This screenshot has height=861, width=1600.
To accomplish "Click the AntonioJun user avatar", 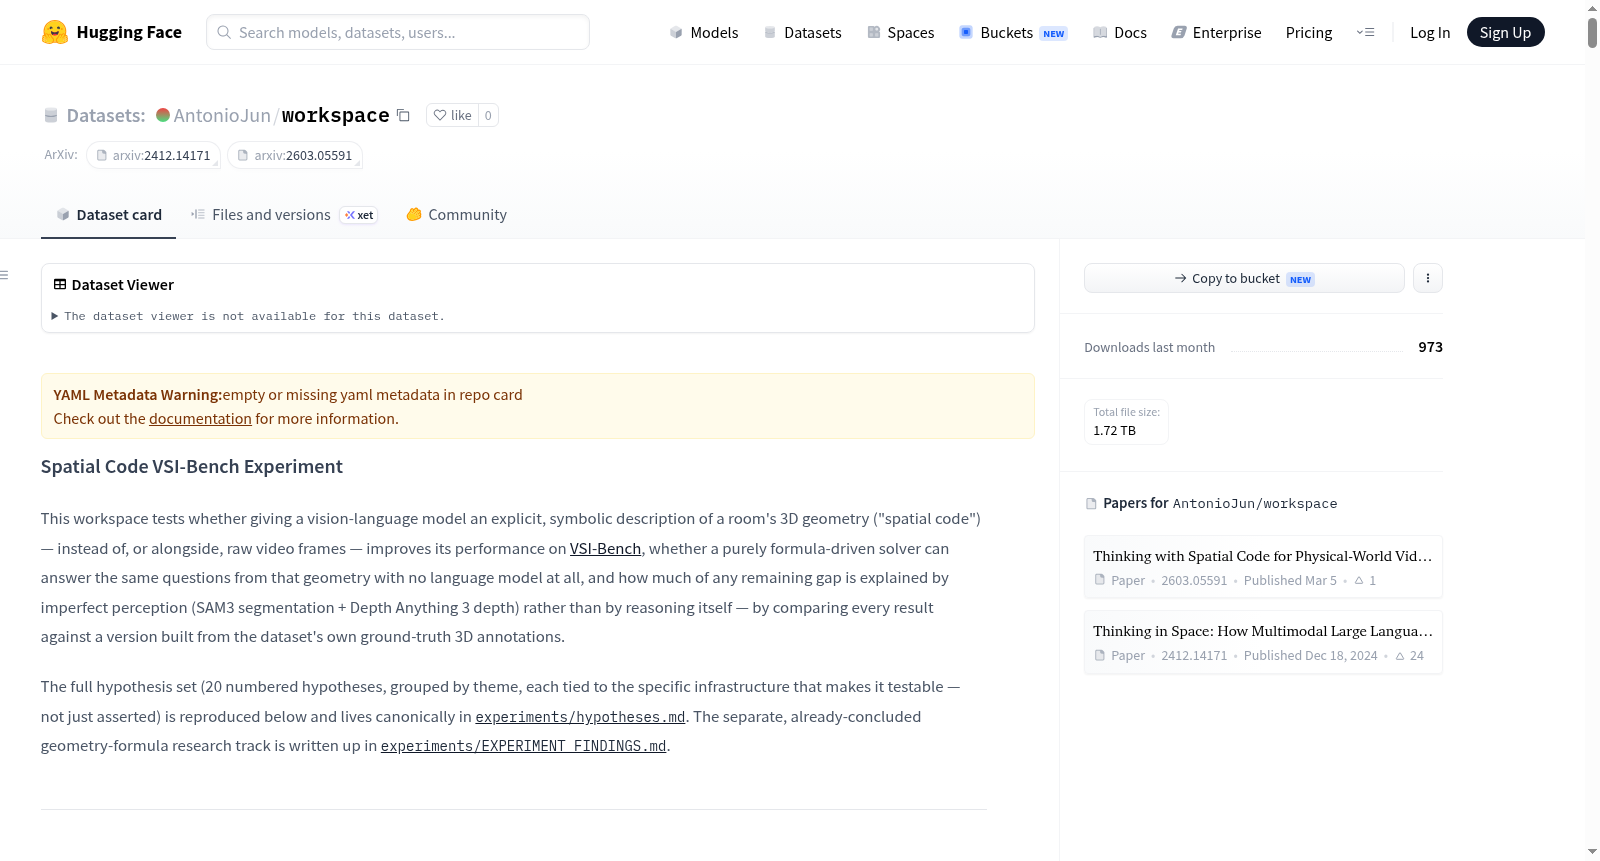I will coord(163,115).
